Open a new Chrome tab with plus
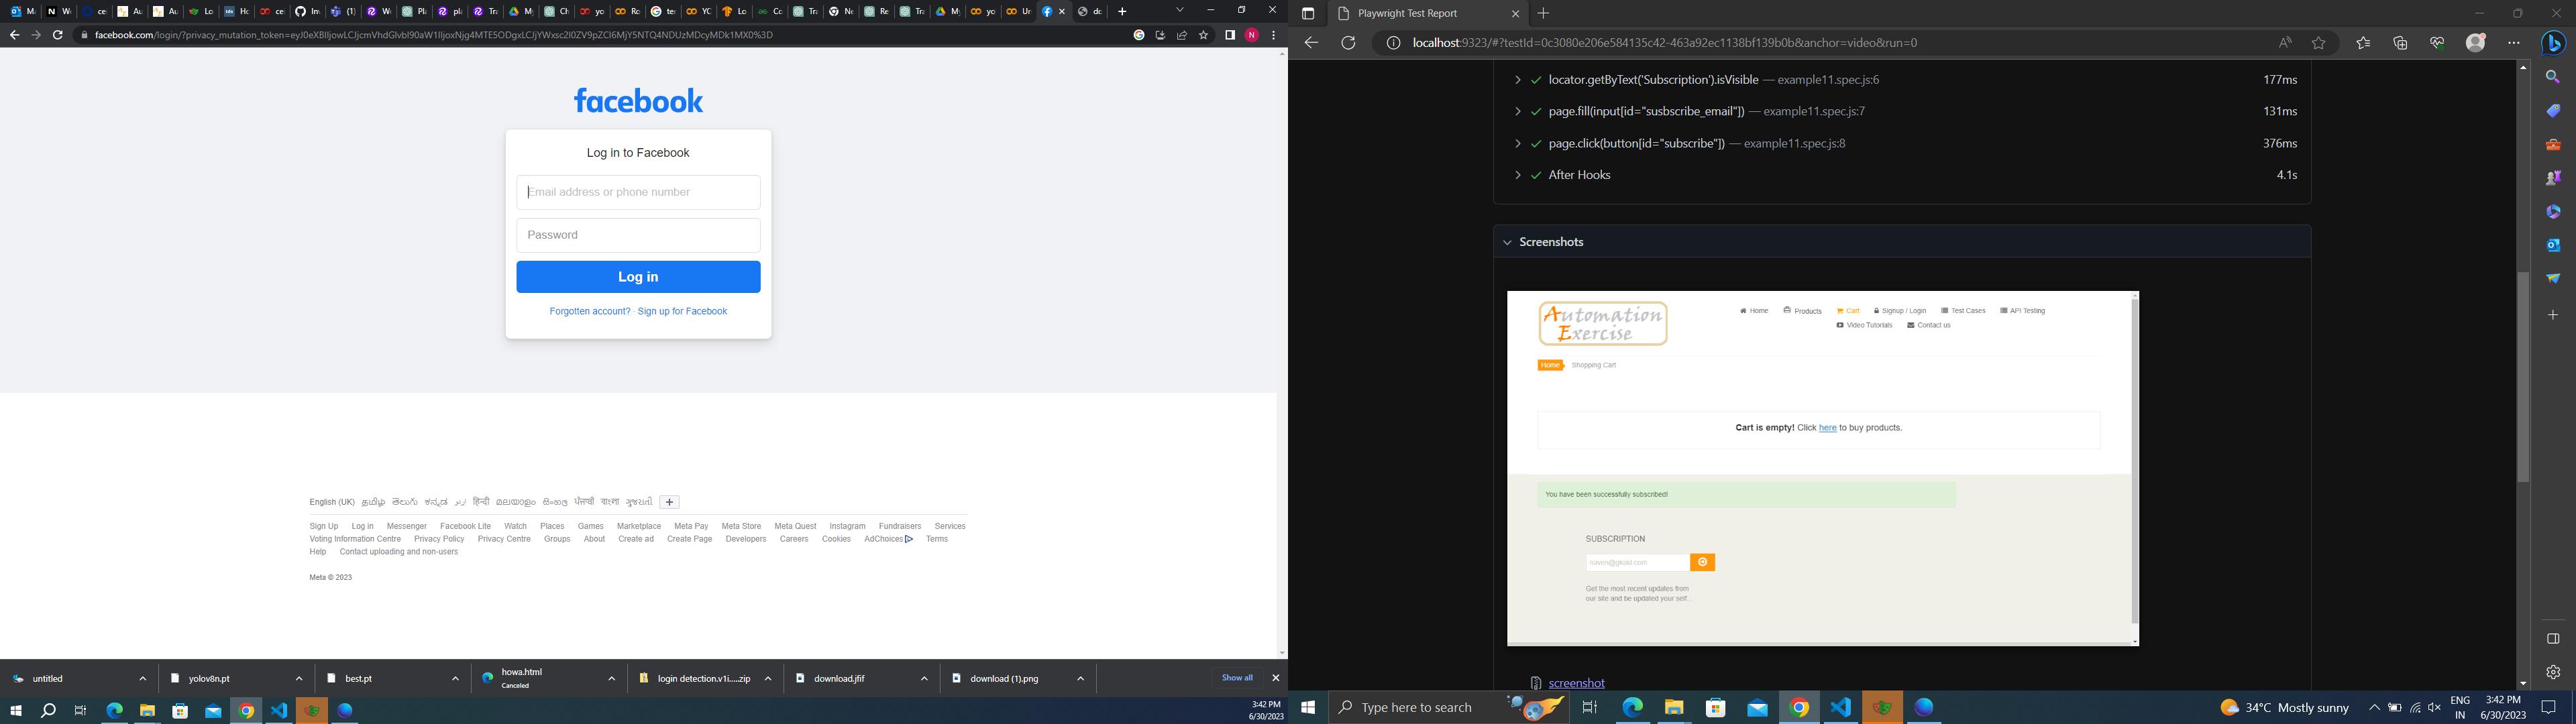Viewport: 2576px width, 724px height. [1122, 11]
